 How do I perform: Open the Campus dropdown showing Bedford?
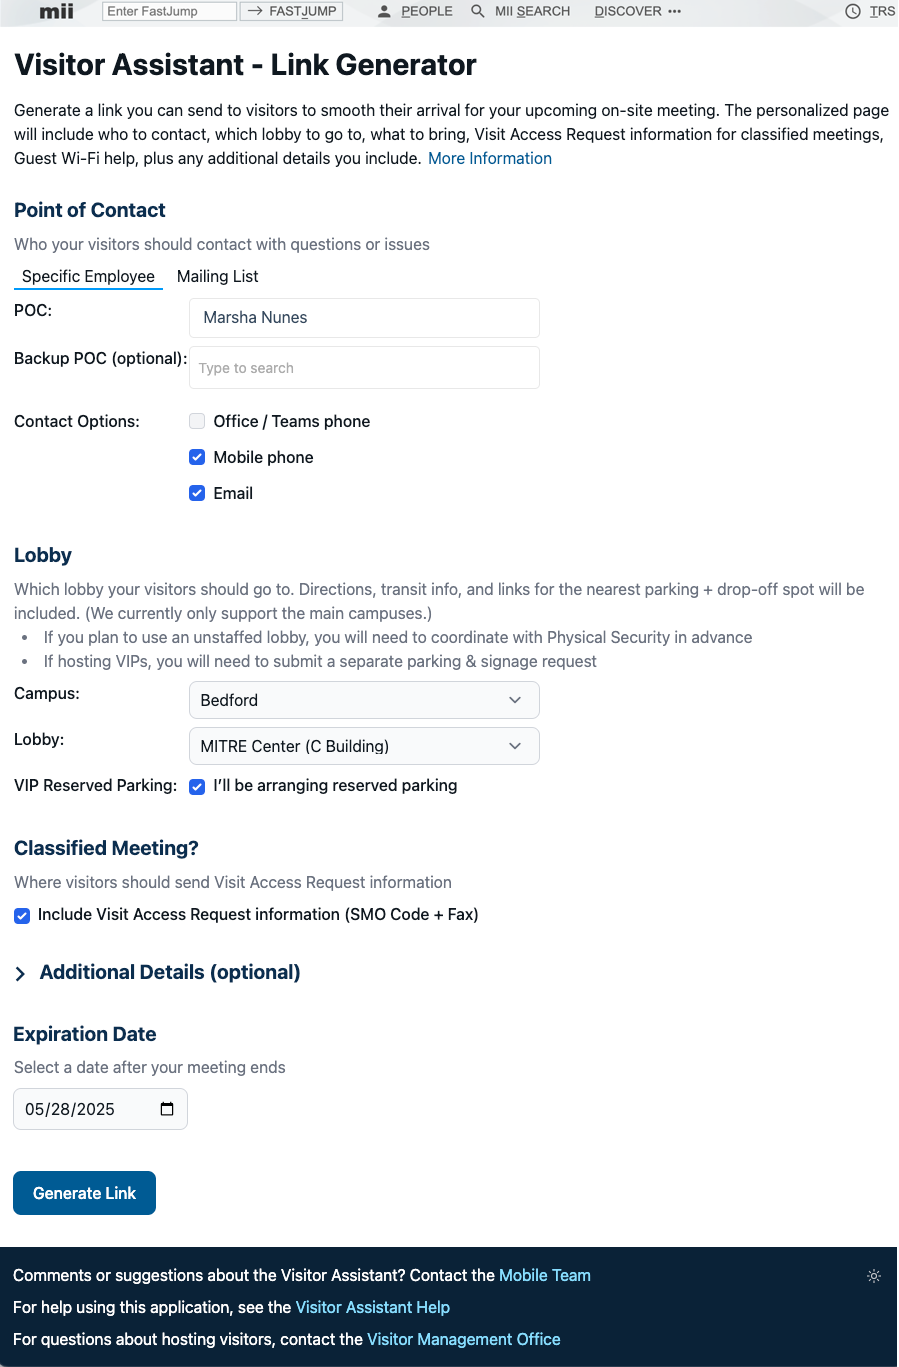(364, 700)
